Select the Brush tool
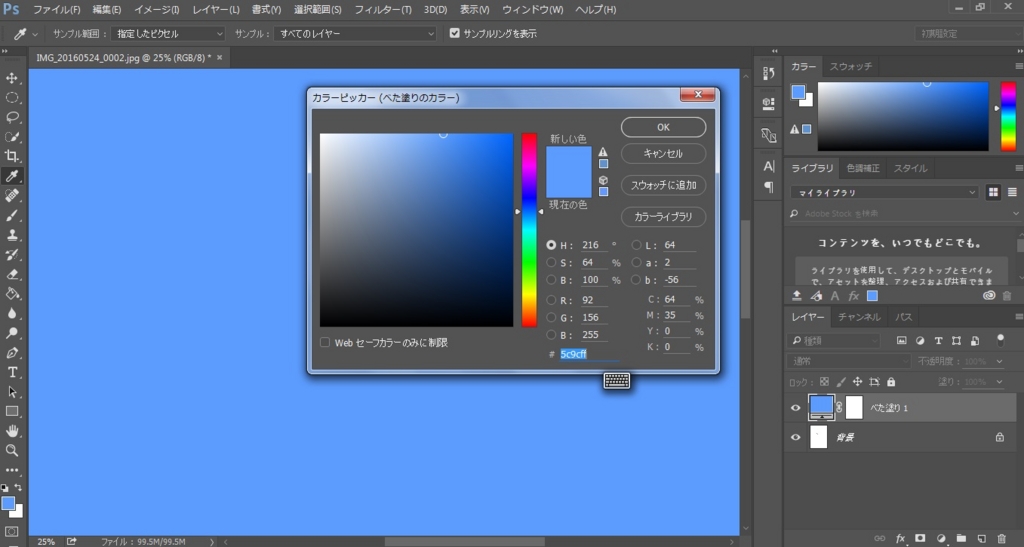 (x=12, y=215)
